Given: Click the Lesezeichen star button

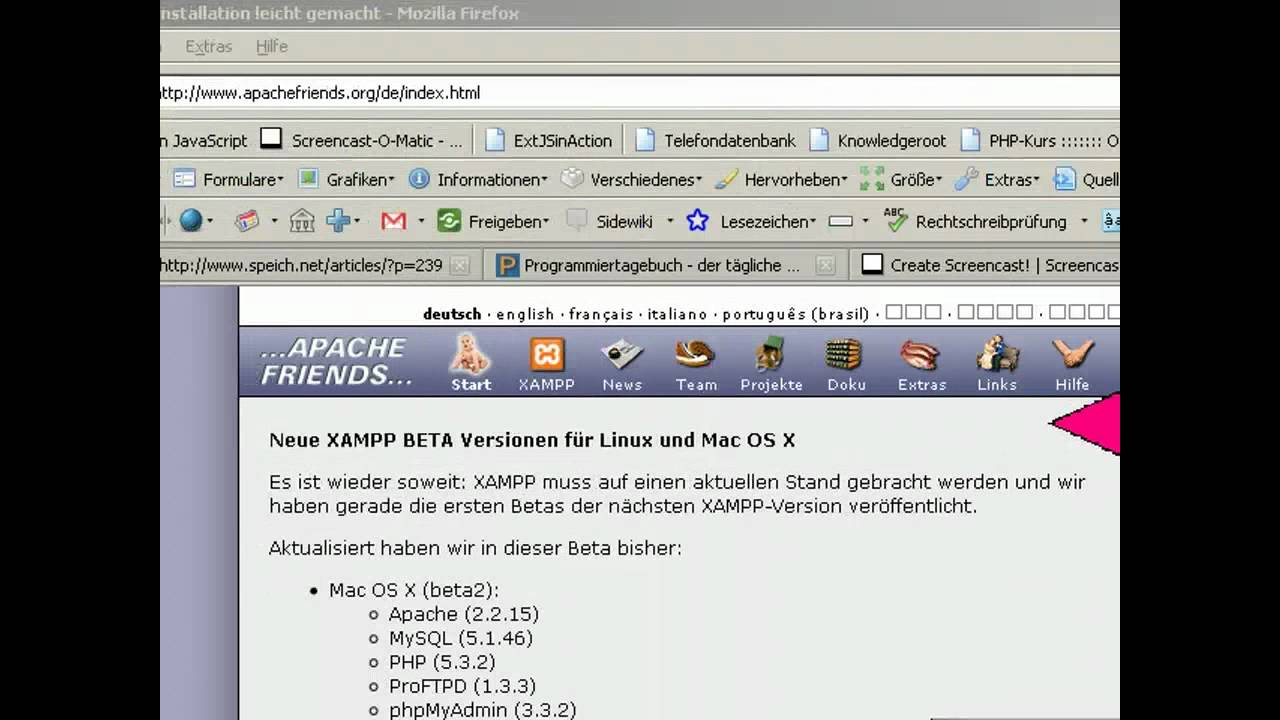Looking at the screenshot, I should 751,222.
